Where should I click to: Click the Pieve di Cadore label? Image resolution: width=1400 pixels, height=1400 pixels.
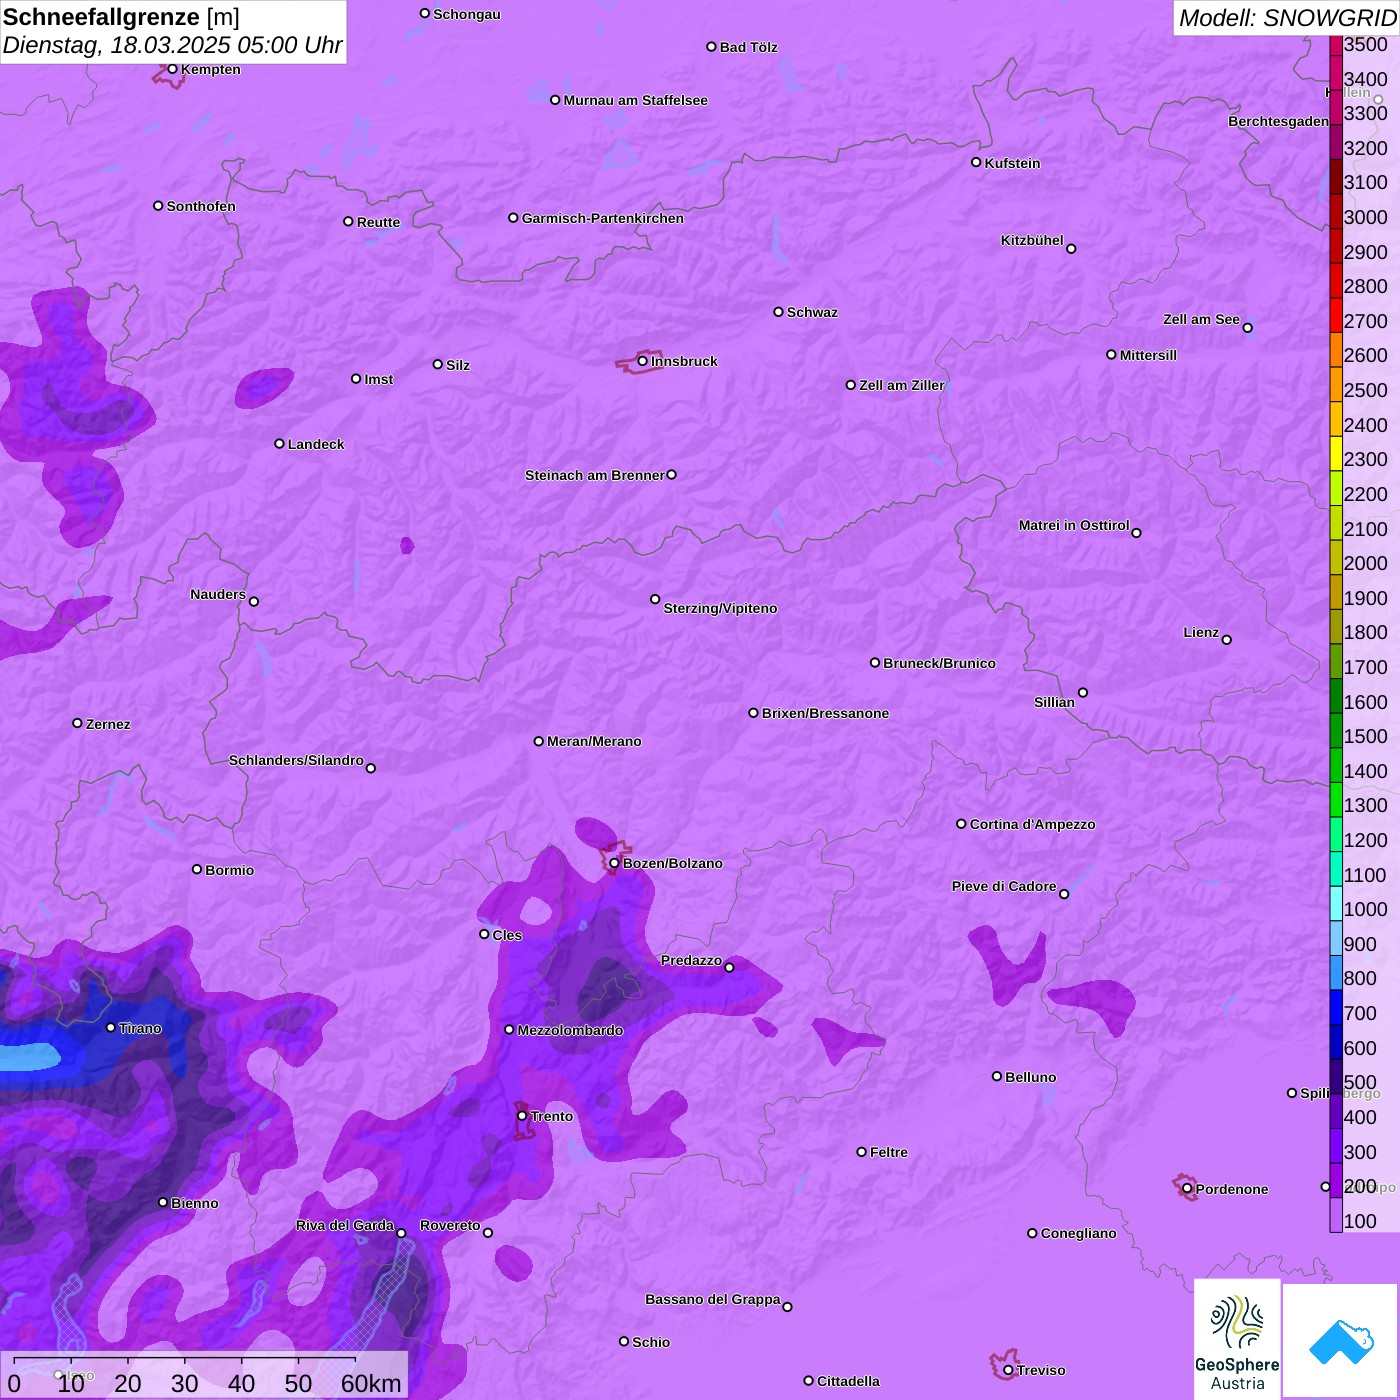click(1004, 886)
